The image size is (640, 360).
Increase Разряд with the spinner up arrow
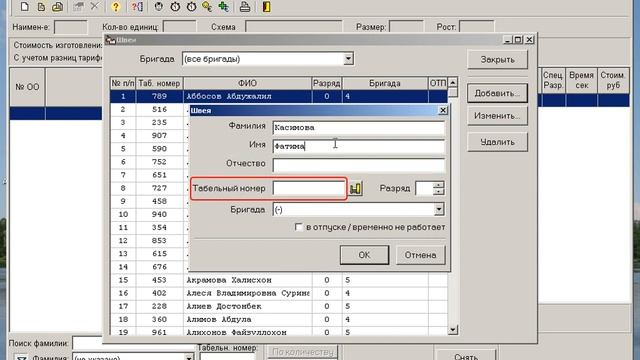pos(438,185)
